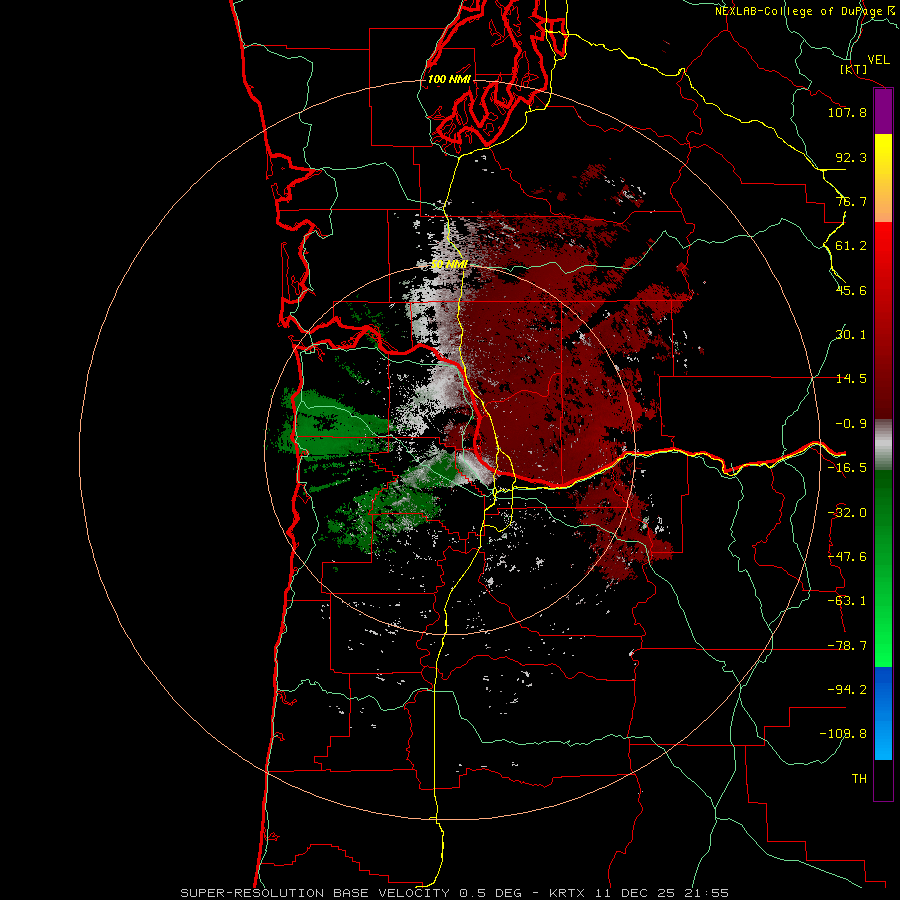Pick the gray near-zero segment of color bar
The height and width of the screenshot is (900, 900).
883,445
